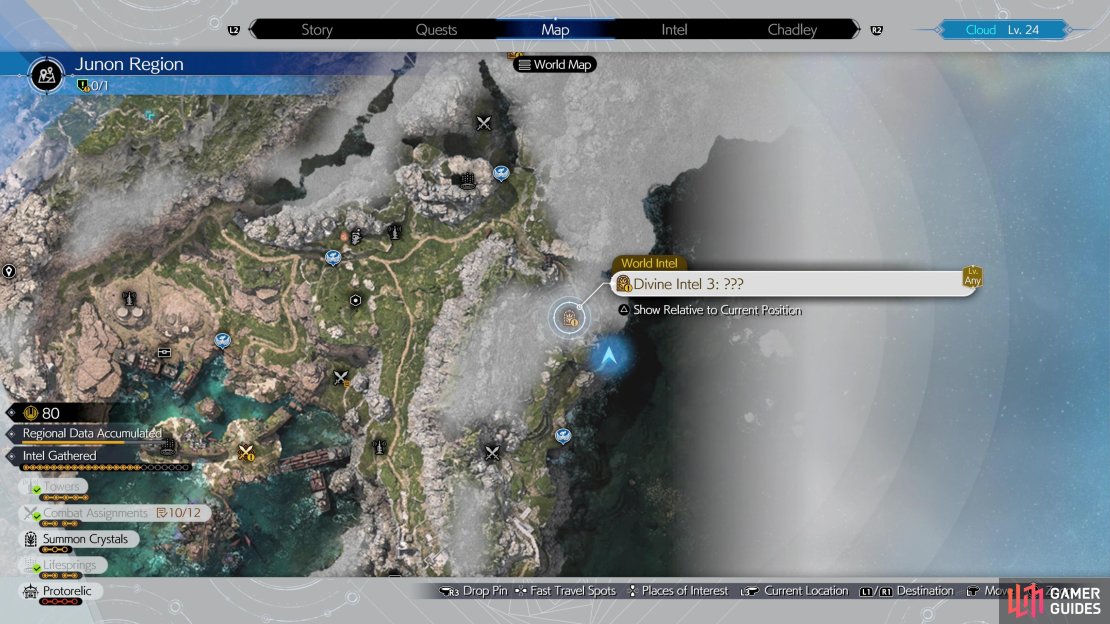Click the World Map button
The image size is (1110, 624).
pos(555,64)
